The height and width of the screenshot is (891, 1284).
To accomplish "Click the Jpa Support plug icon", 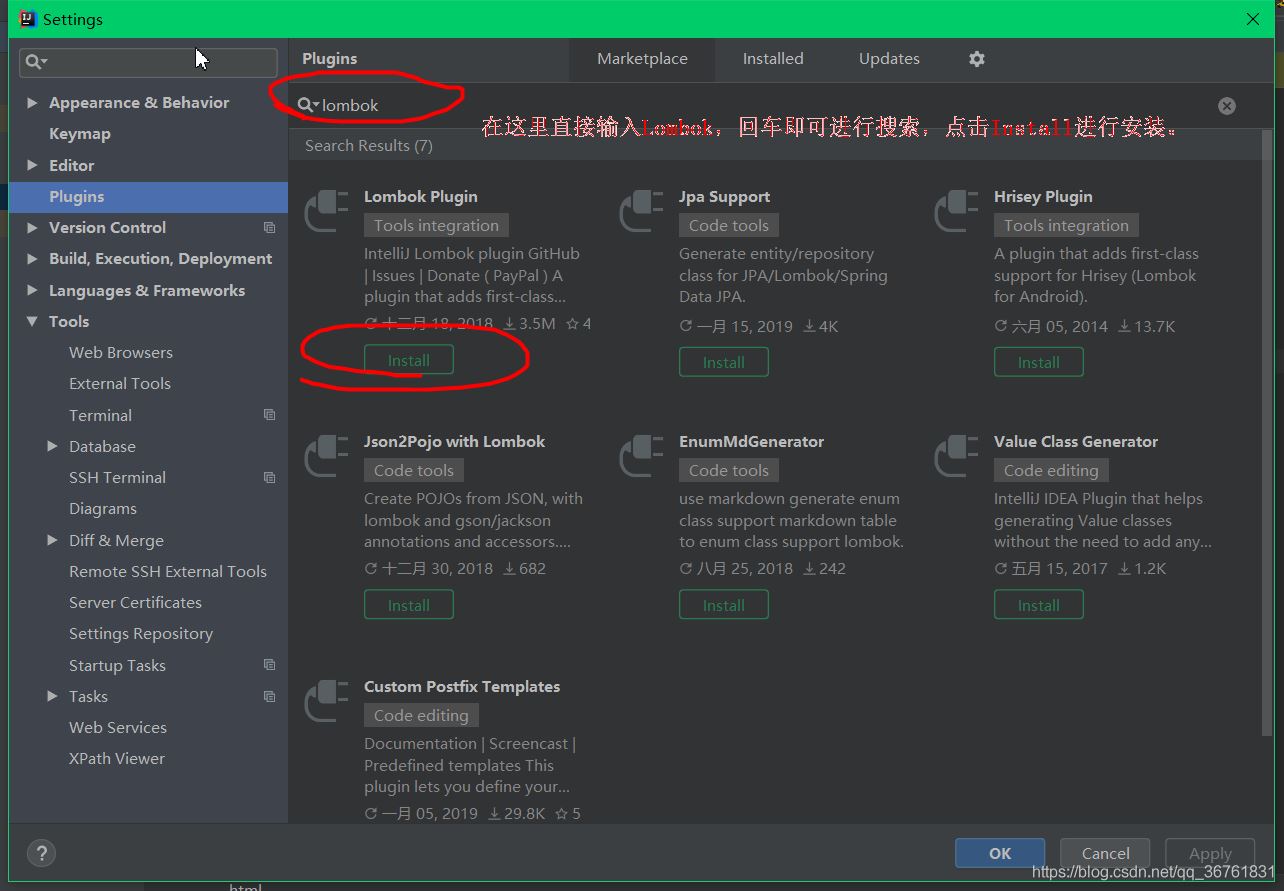I will (641, 211).
